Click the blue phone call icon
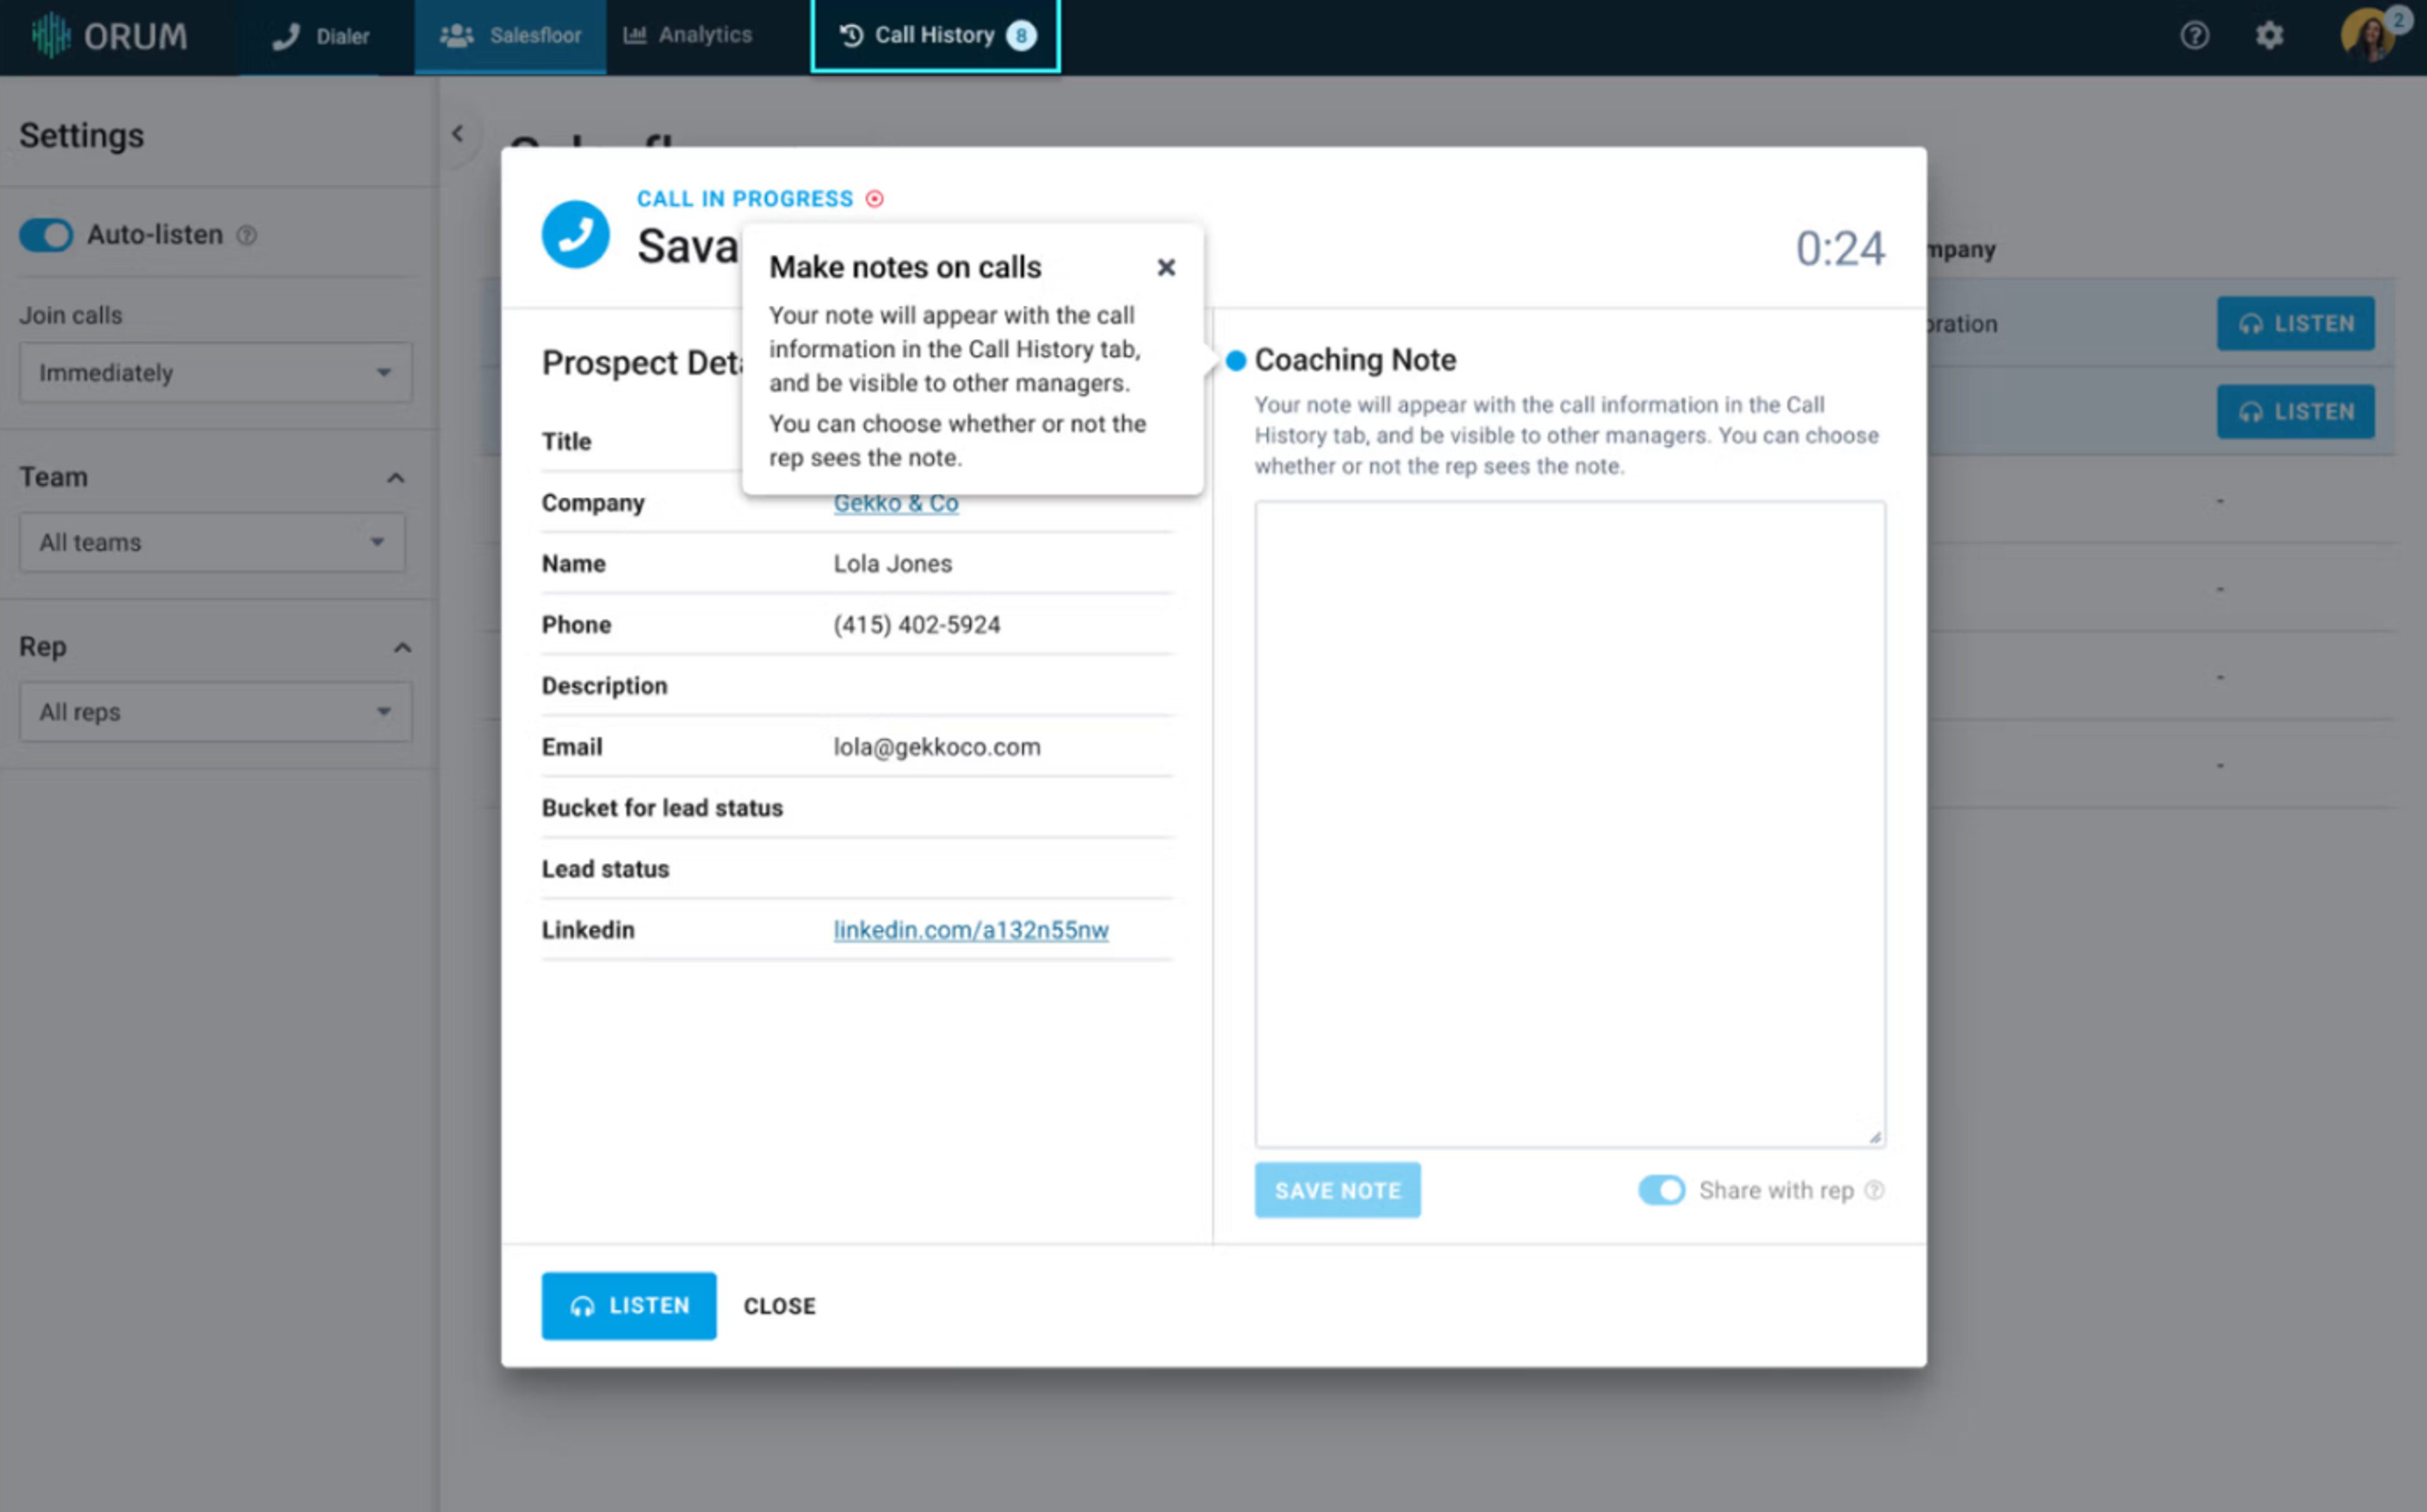Screen dimensions: 2427x1512 [x=575, y=235]
